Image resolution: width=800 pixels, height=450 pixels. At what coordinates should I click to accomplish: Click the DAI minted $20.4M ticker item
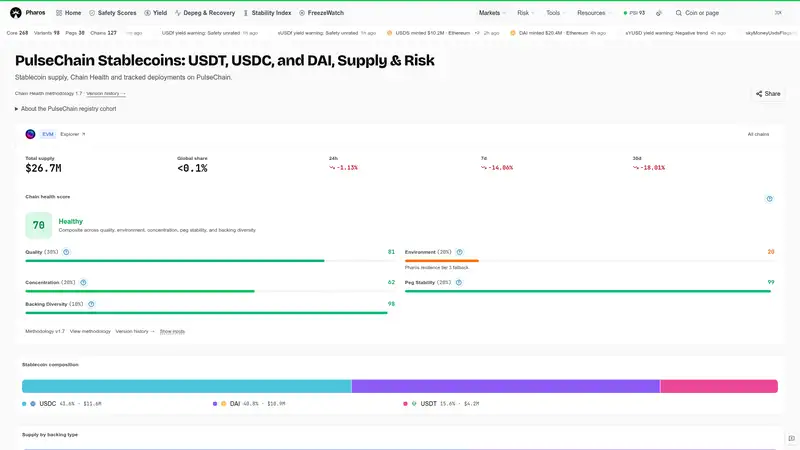(557, 33)
